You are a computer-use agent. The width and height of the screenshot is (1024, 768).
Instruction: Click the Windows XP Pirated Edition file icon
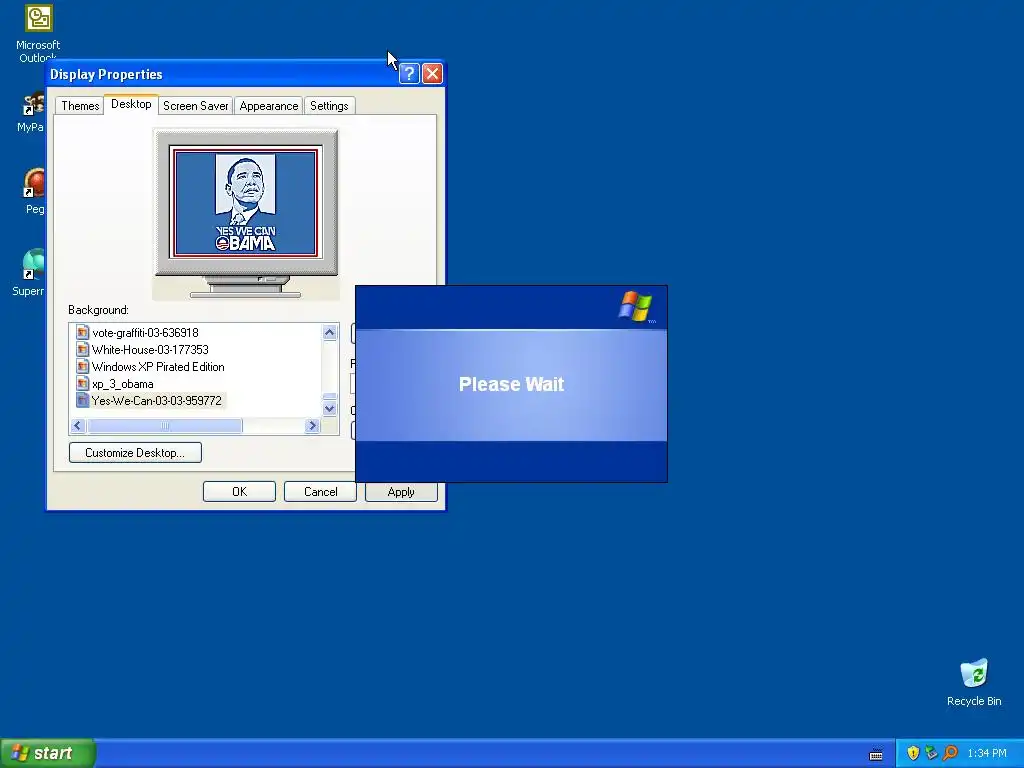tap(82, 366)
